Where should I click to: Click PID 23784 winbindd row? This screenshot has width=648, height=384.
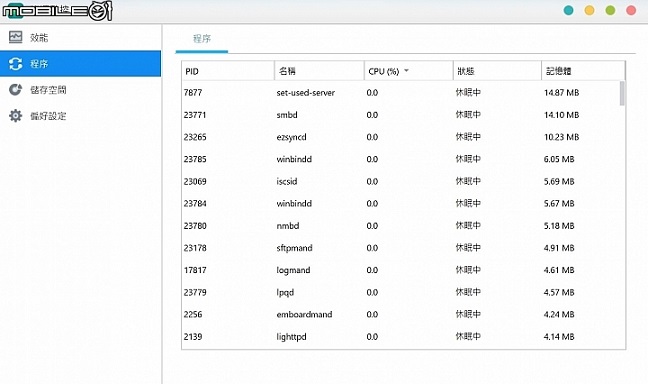coord(403,203)
